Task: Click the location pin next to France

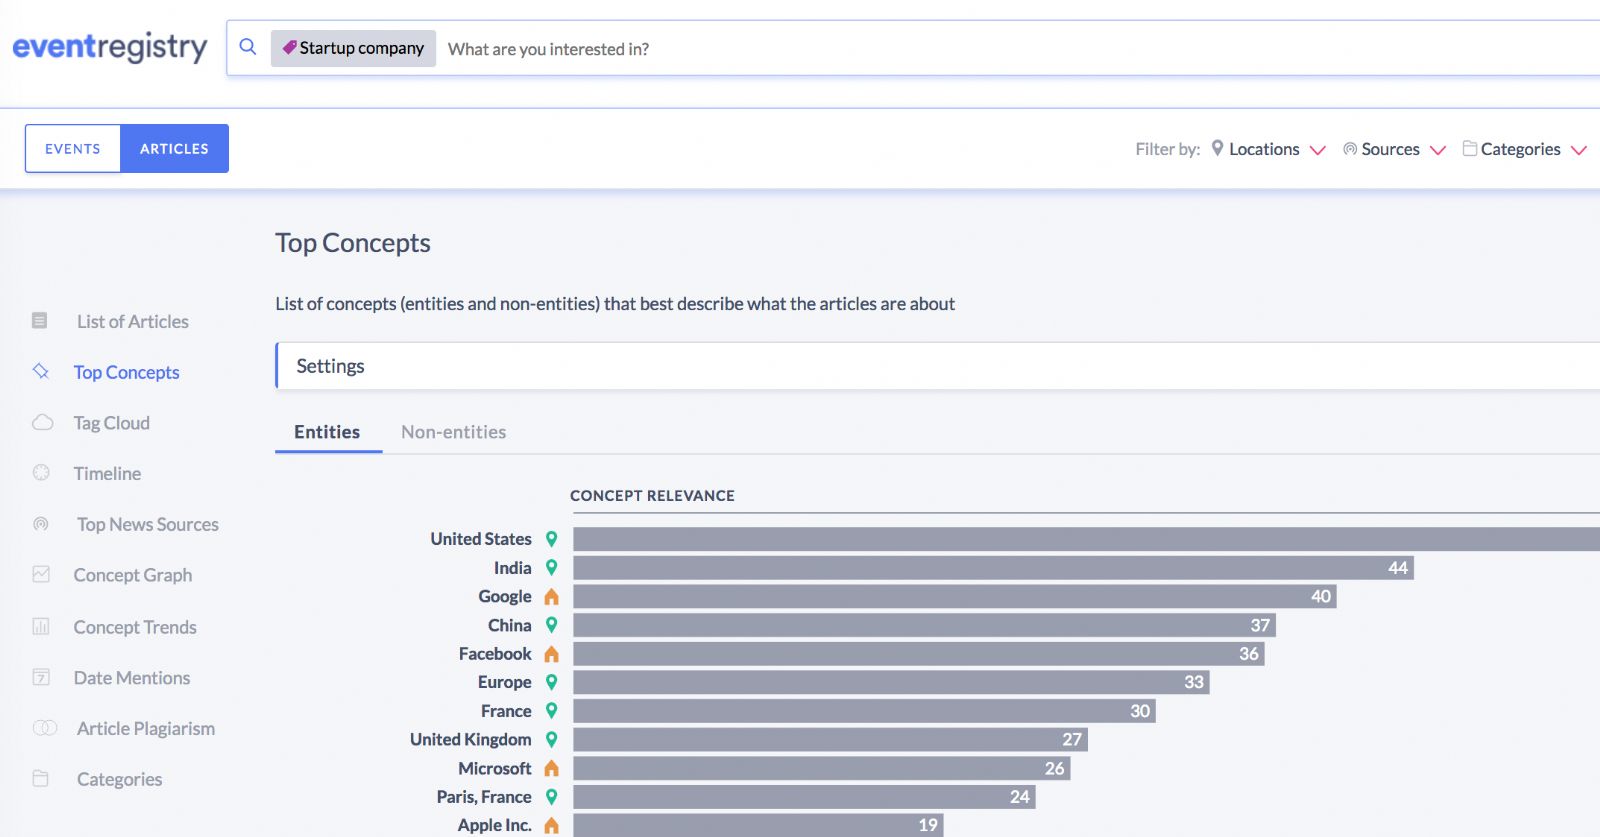Action: click(x=551, y=711)
